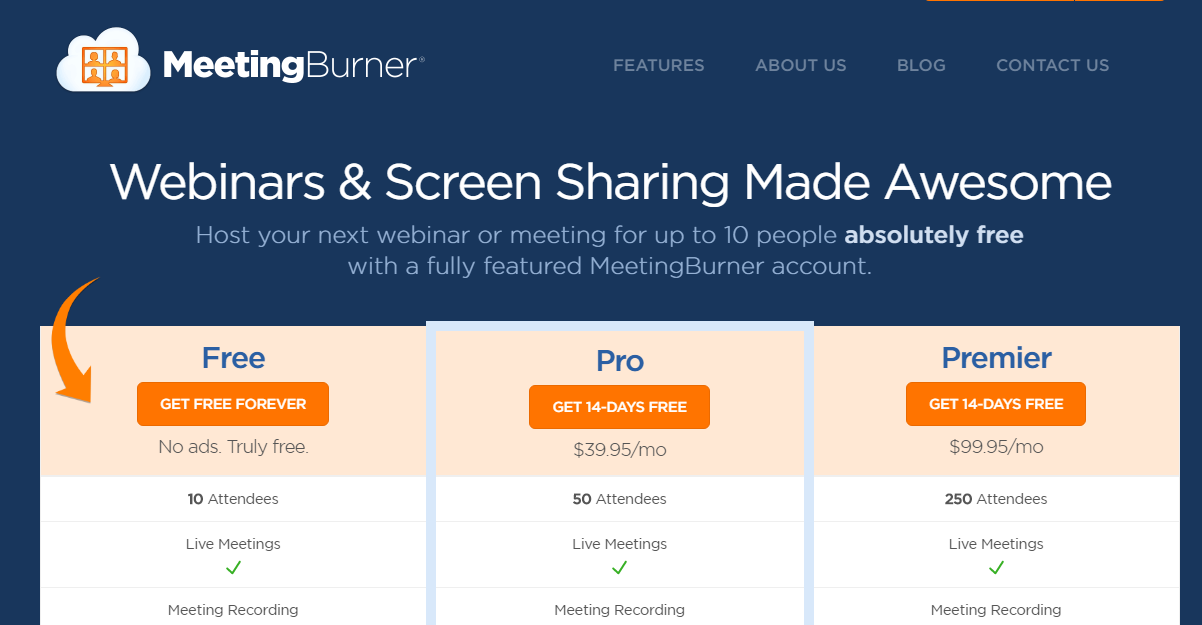Click Pro plan Get 14-Days Free button

click(x=620, y=407)
